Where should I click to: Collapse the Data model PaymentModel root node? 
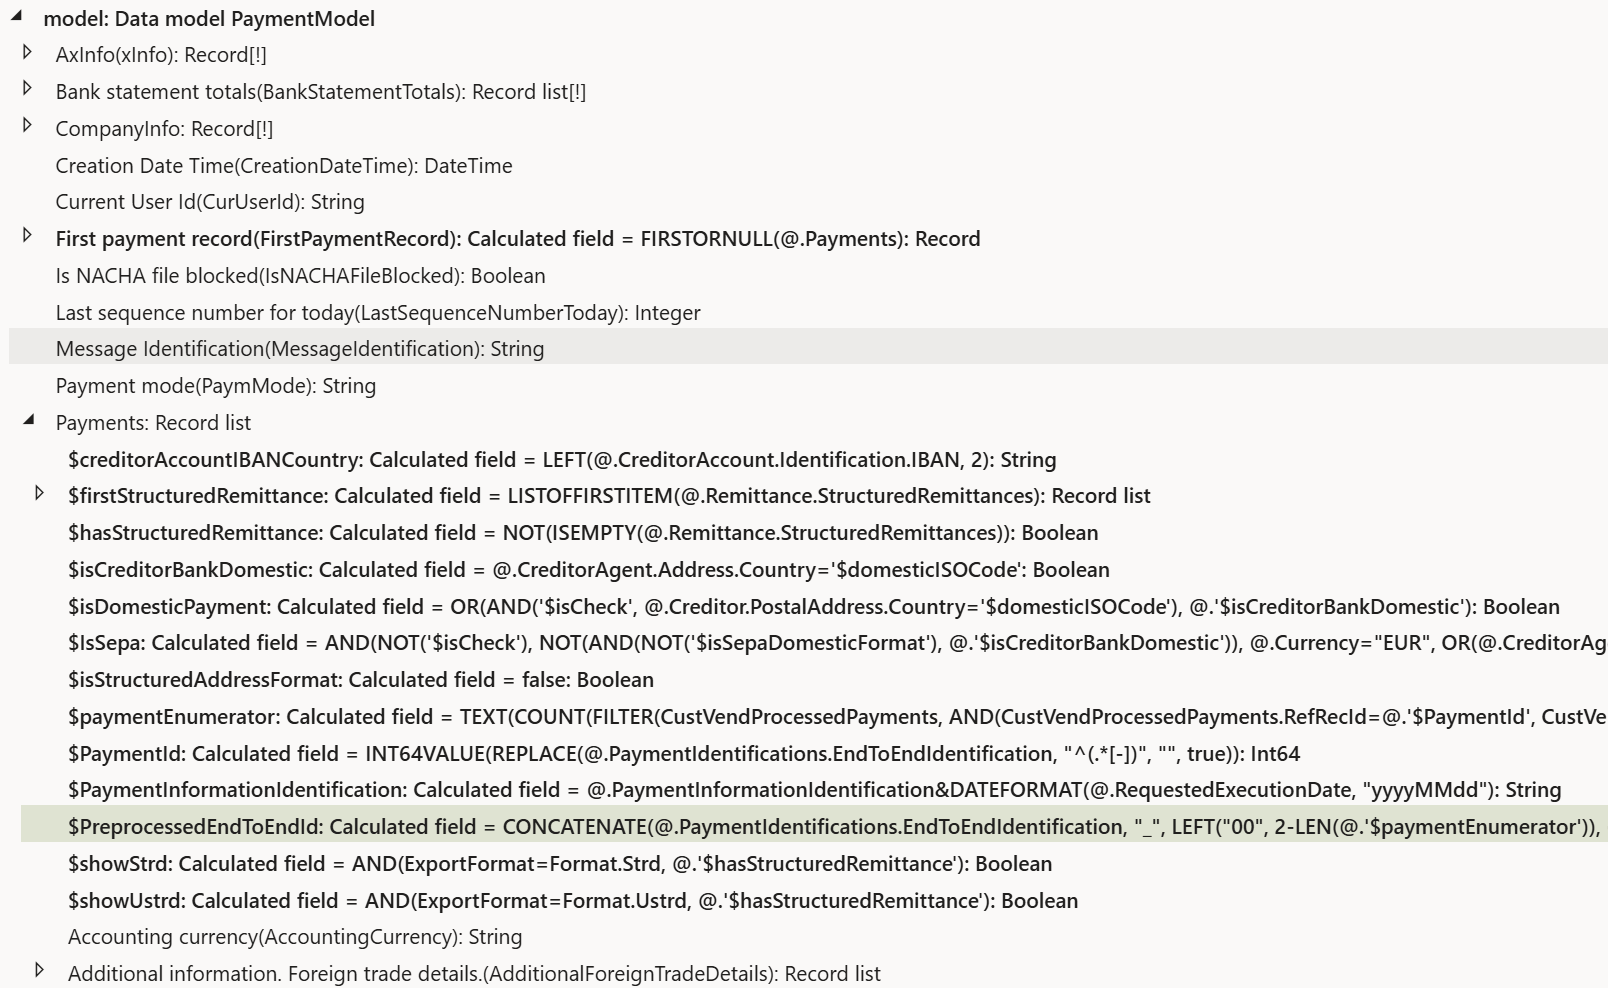[x=16, y=15]
